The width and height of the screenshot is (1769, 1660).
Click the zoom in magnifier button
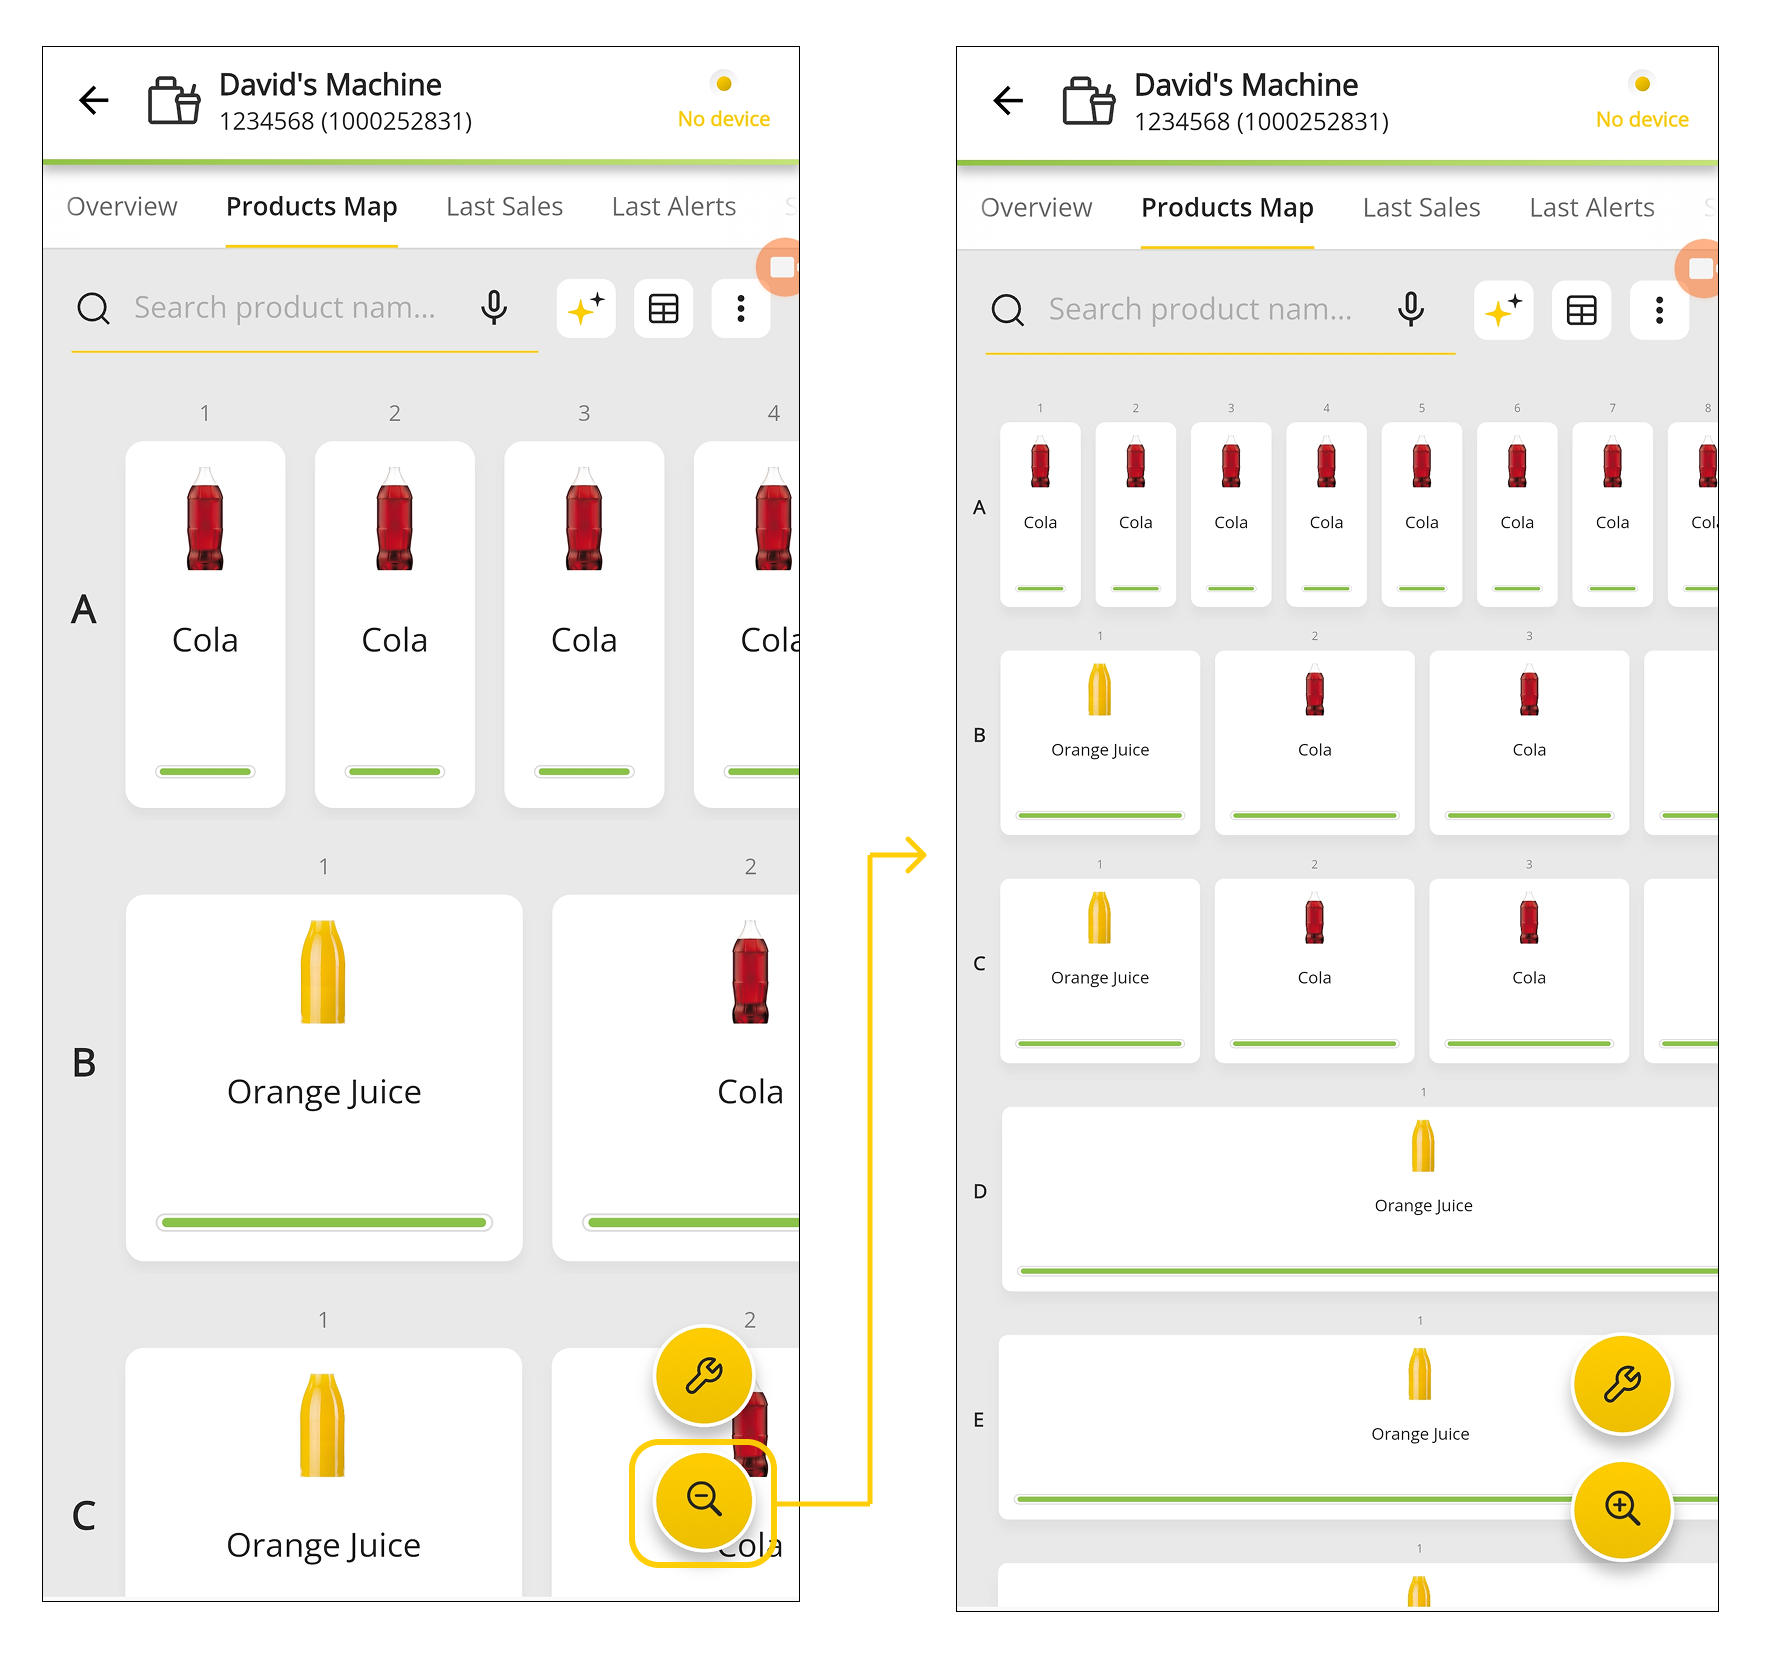click(x=1621, y=1509)
